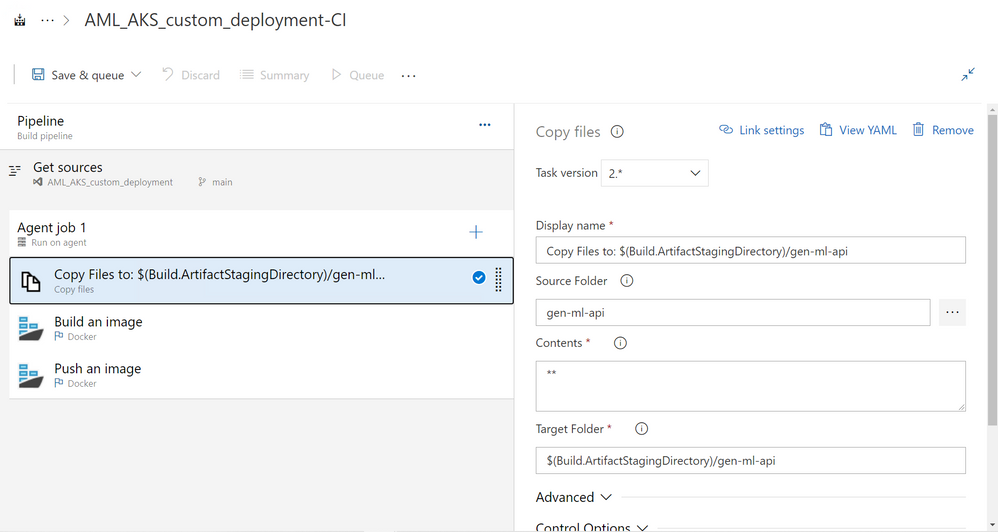
Task: Open the Save & queue dropdown arrow
Action: [x=136, y=74]
